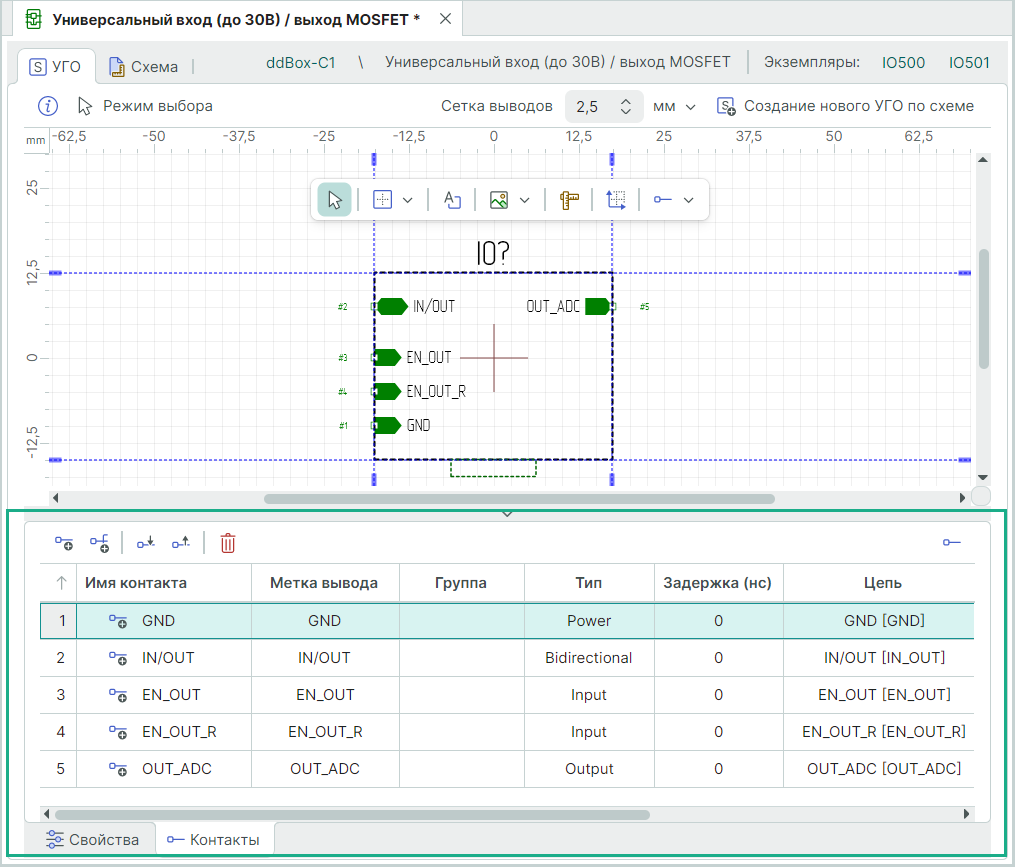Select the EN_OUT_R row in the pin table

[180, 732]
